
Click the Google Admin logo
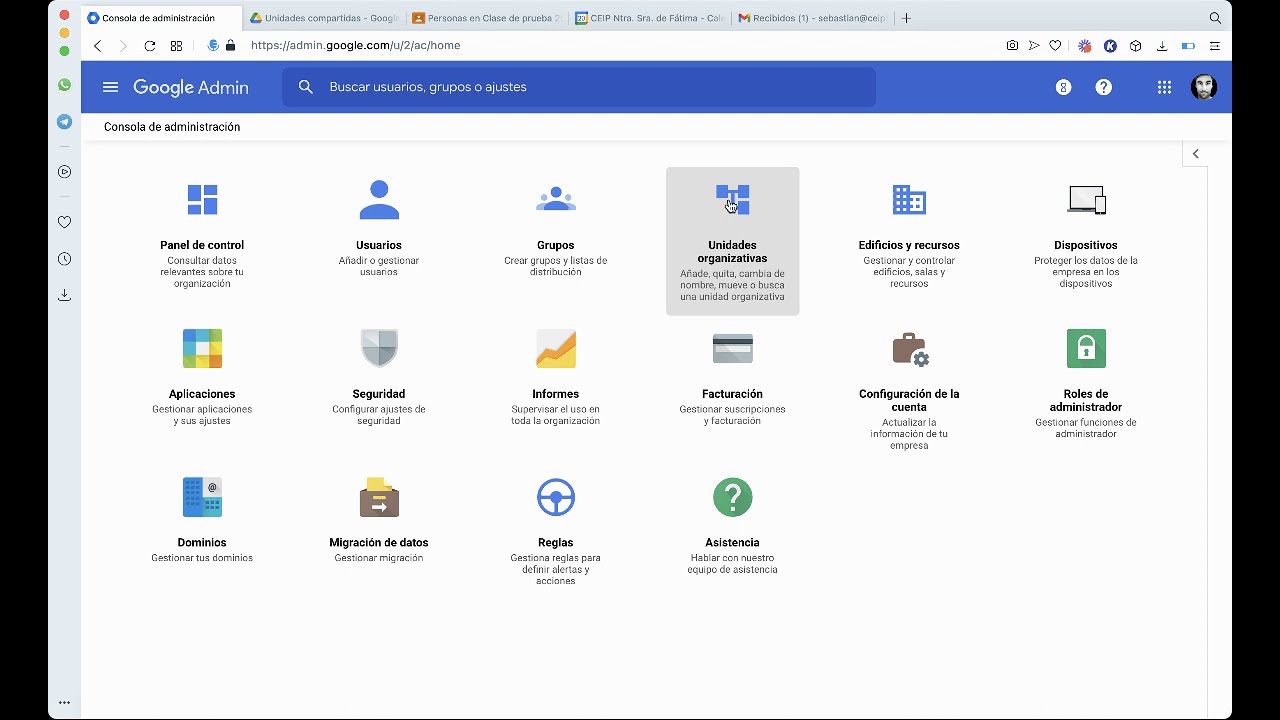click(191, 87)
